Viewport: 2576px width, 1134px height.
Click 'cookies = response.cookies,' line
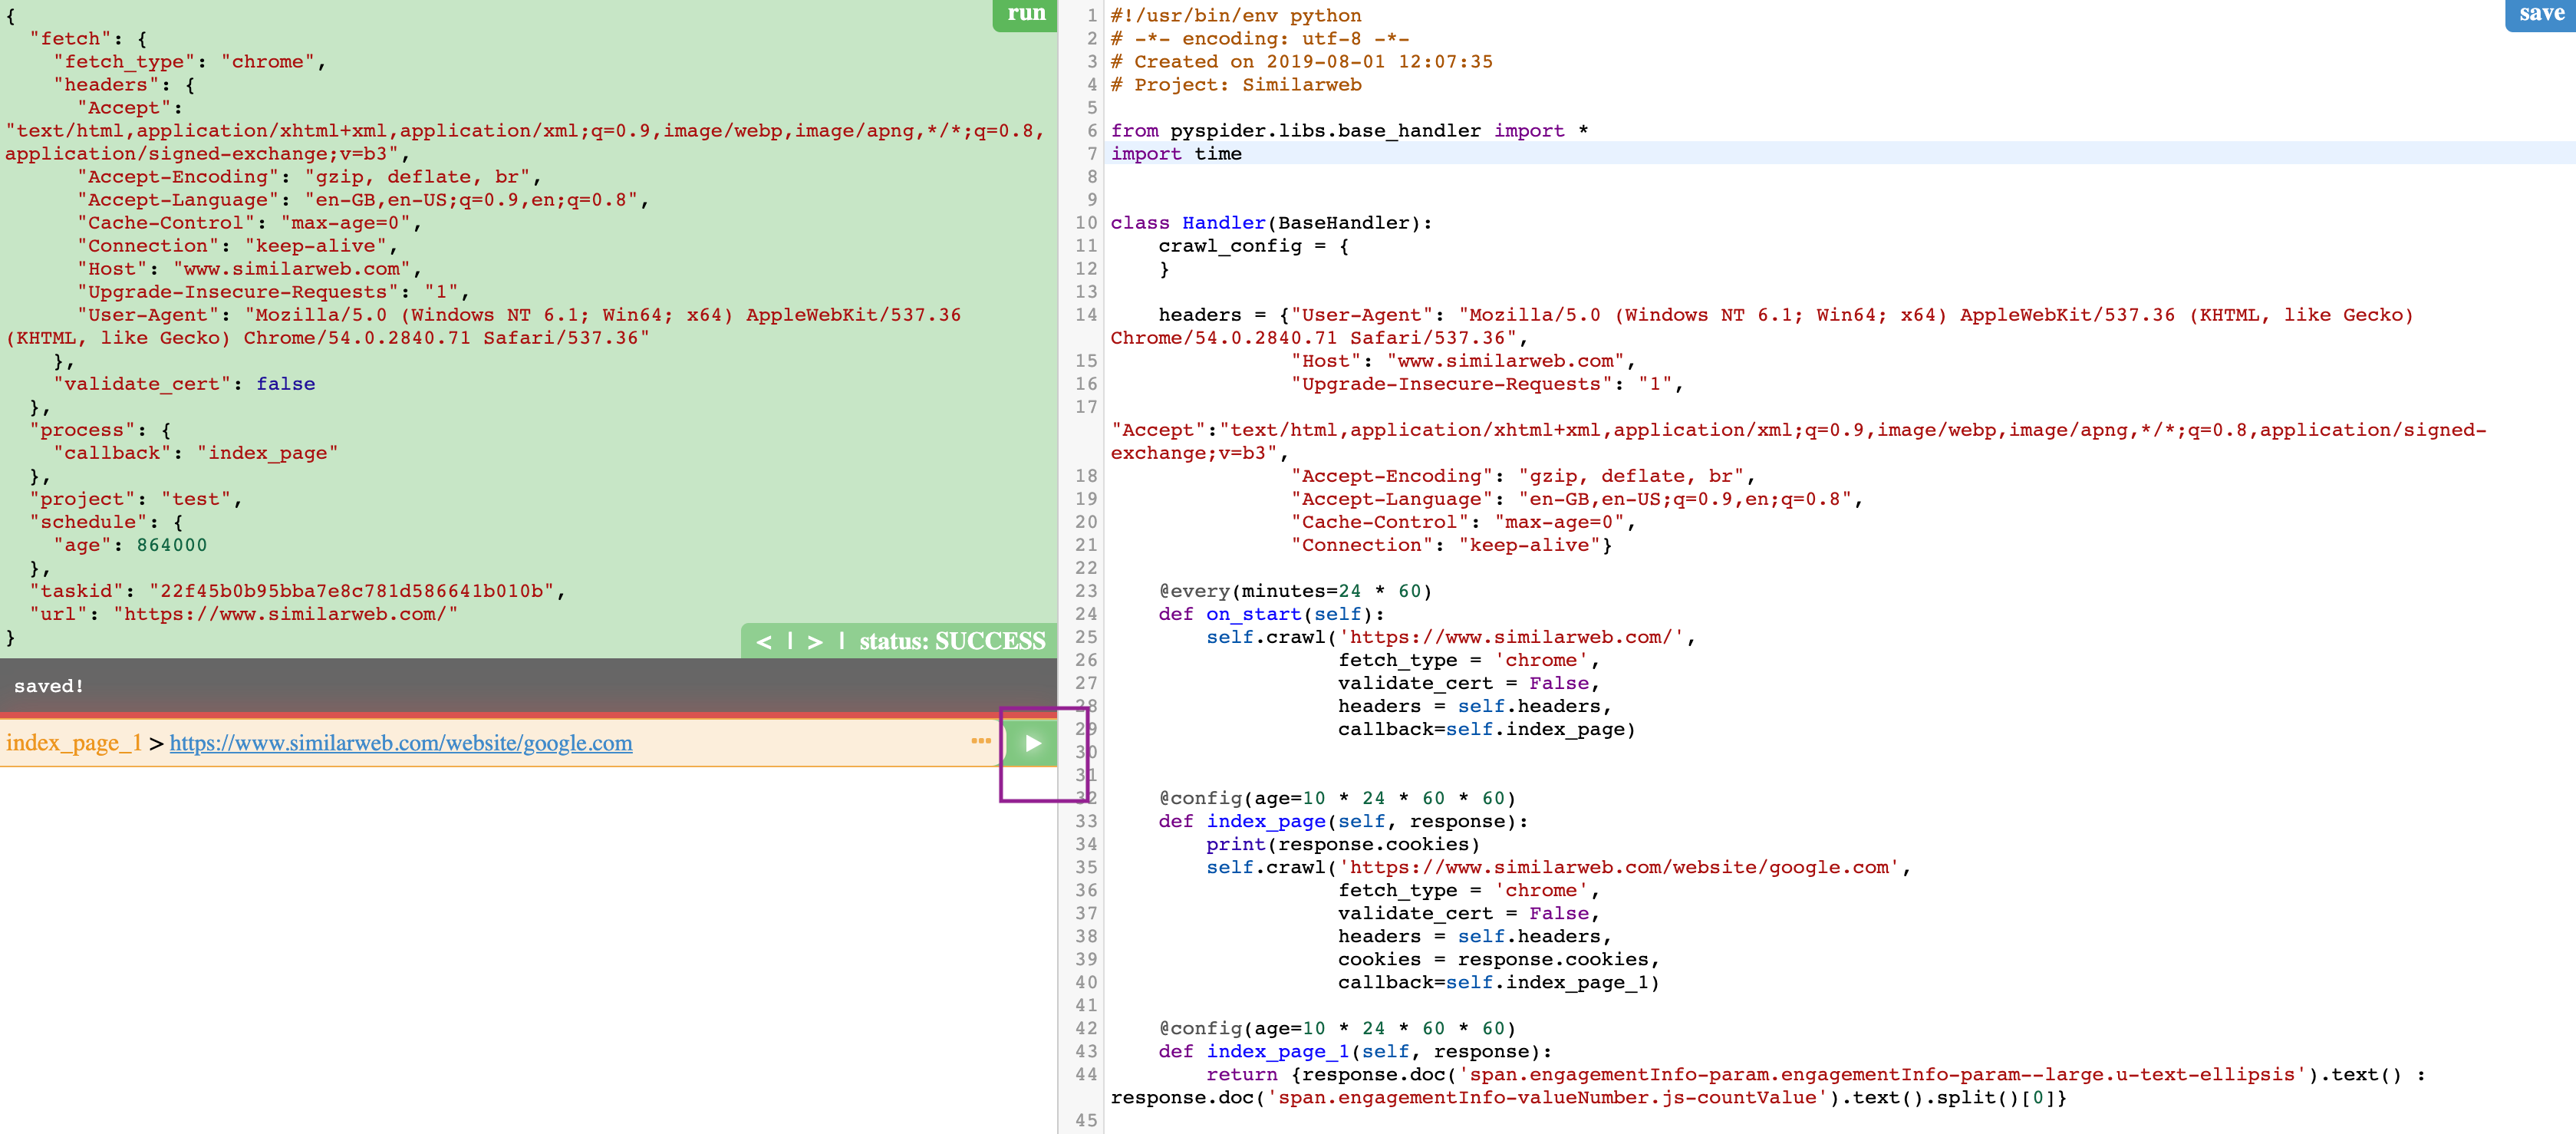pyautogui.click(x=1499, y=959)
